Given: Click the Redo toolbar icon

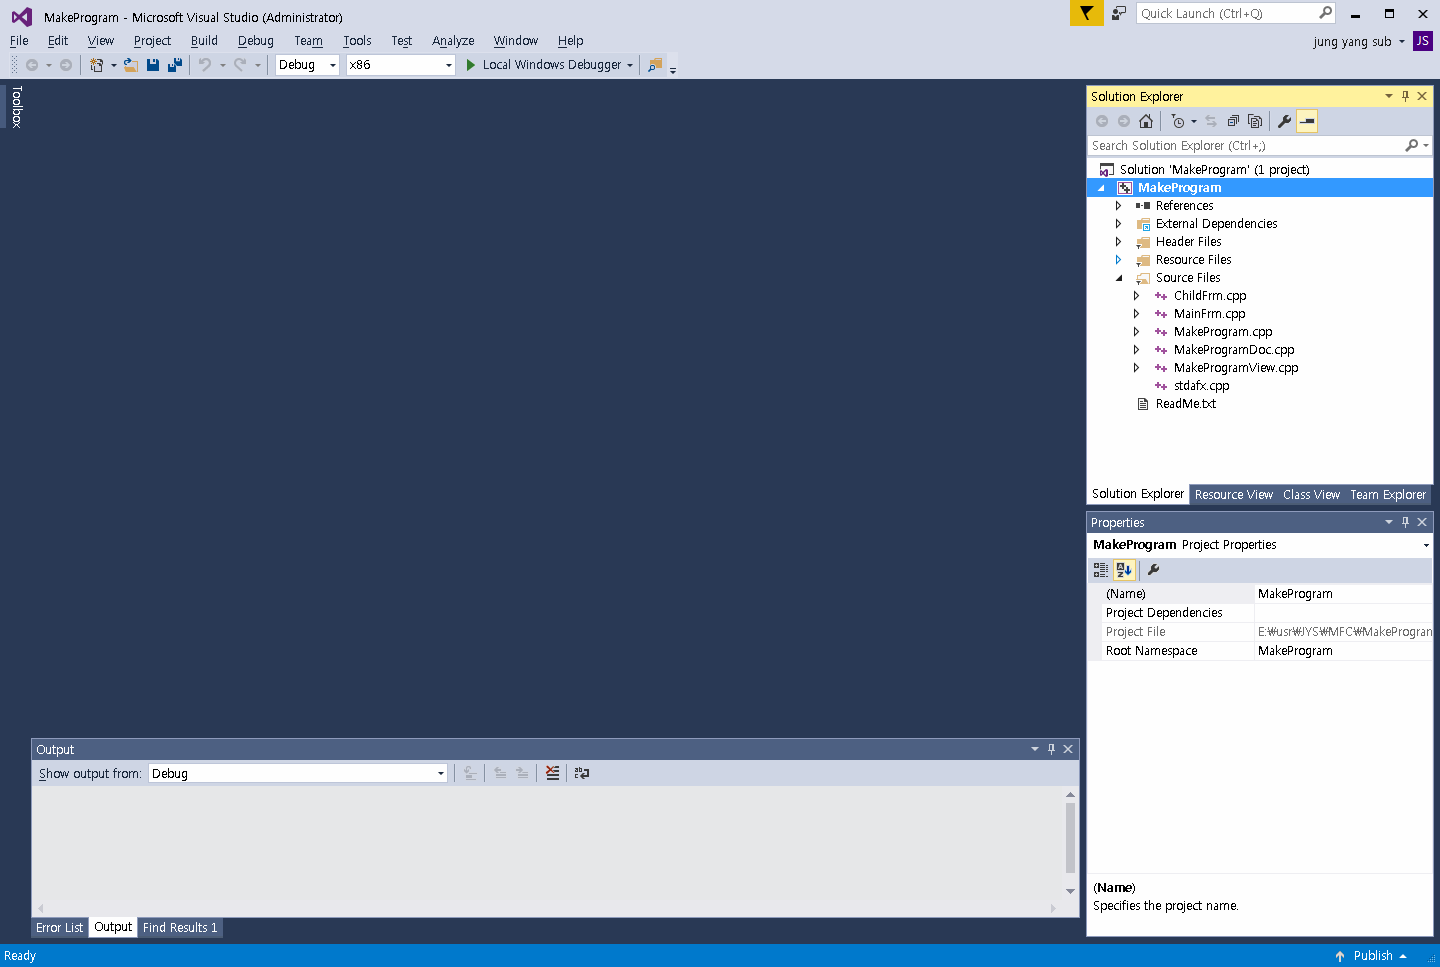Looking at the screenshot, I should pyautogui.click(x=240, y=65).
